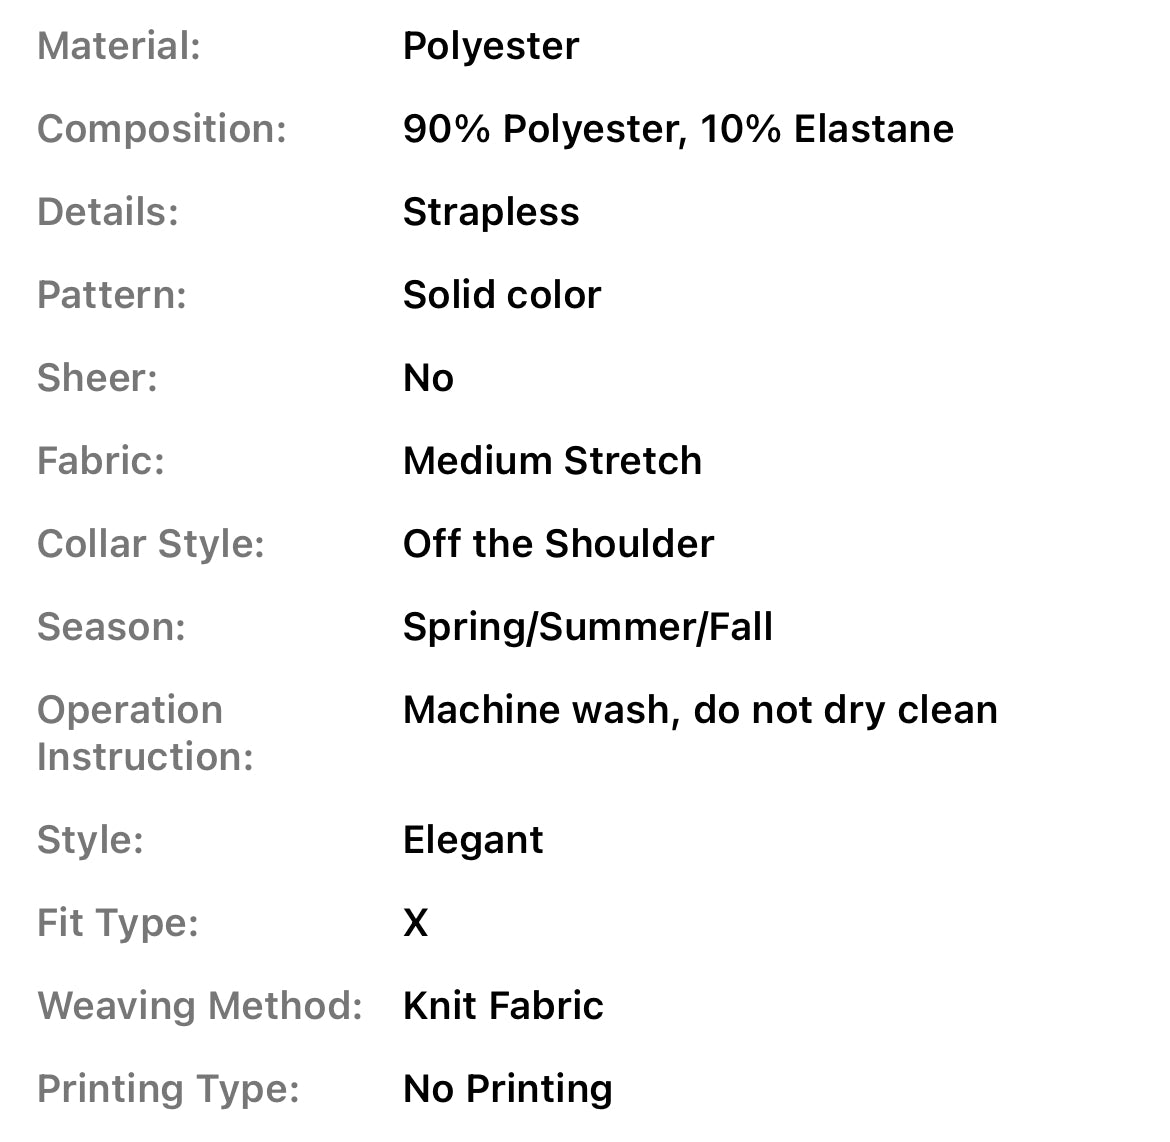
Task: Select the Off the Shoulder value
Action: coord(558,544)
